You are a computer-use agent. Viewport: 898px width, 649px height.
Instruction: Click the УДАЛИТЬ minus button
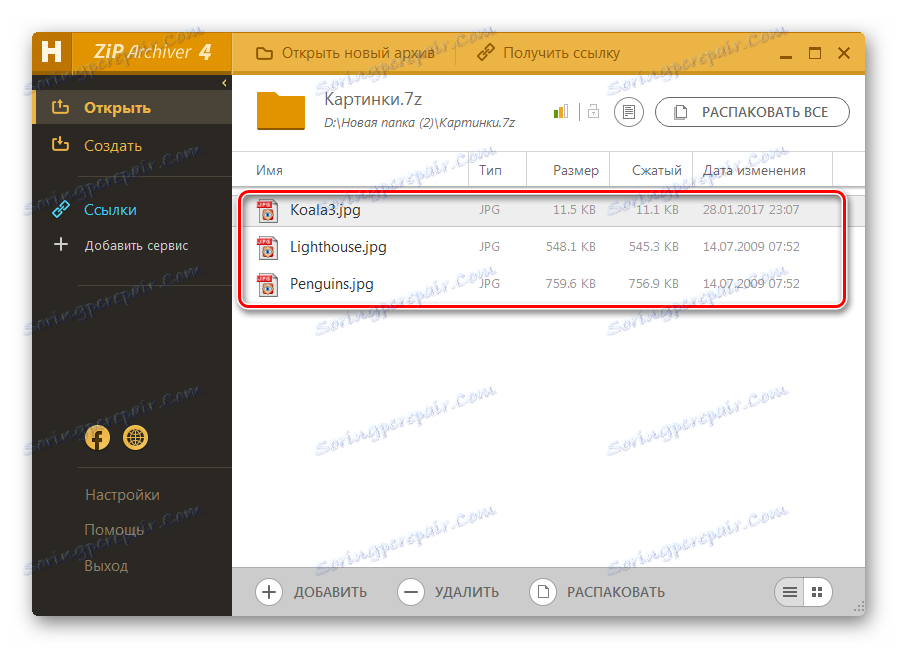click(x=448, y=592)
